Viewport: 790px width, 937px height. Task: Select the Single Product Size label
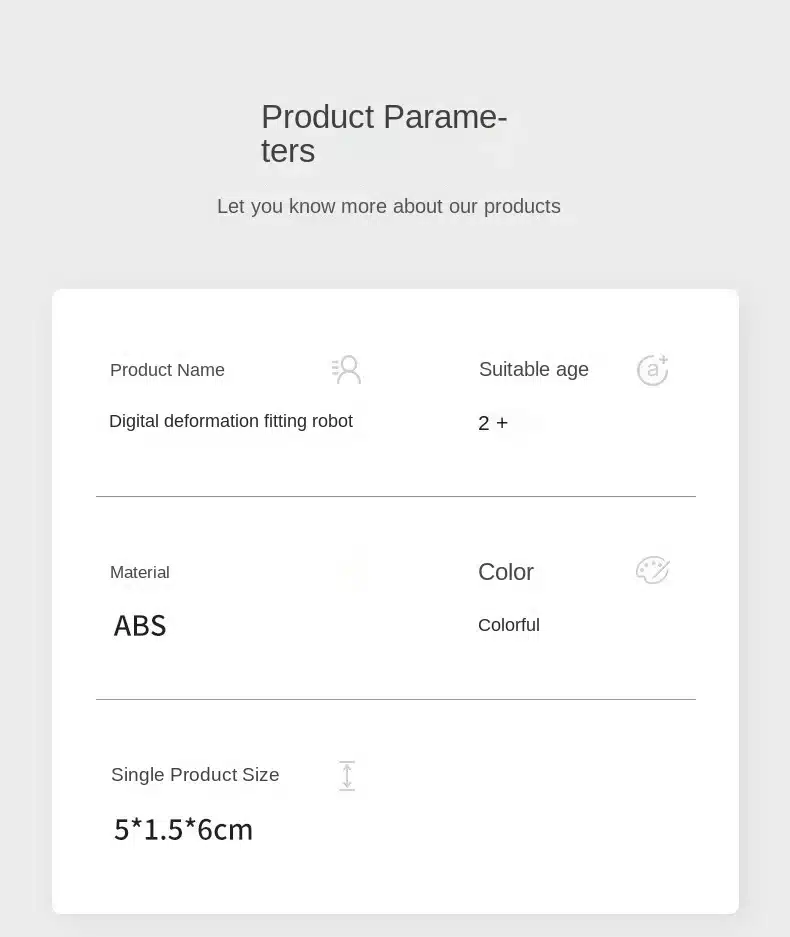195,774
